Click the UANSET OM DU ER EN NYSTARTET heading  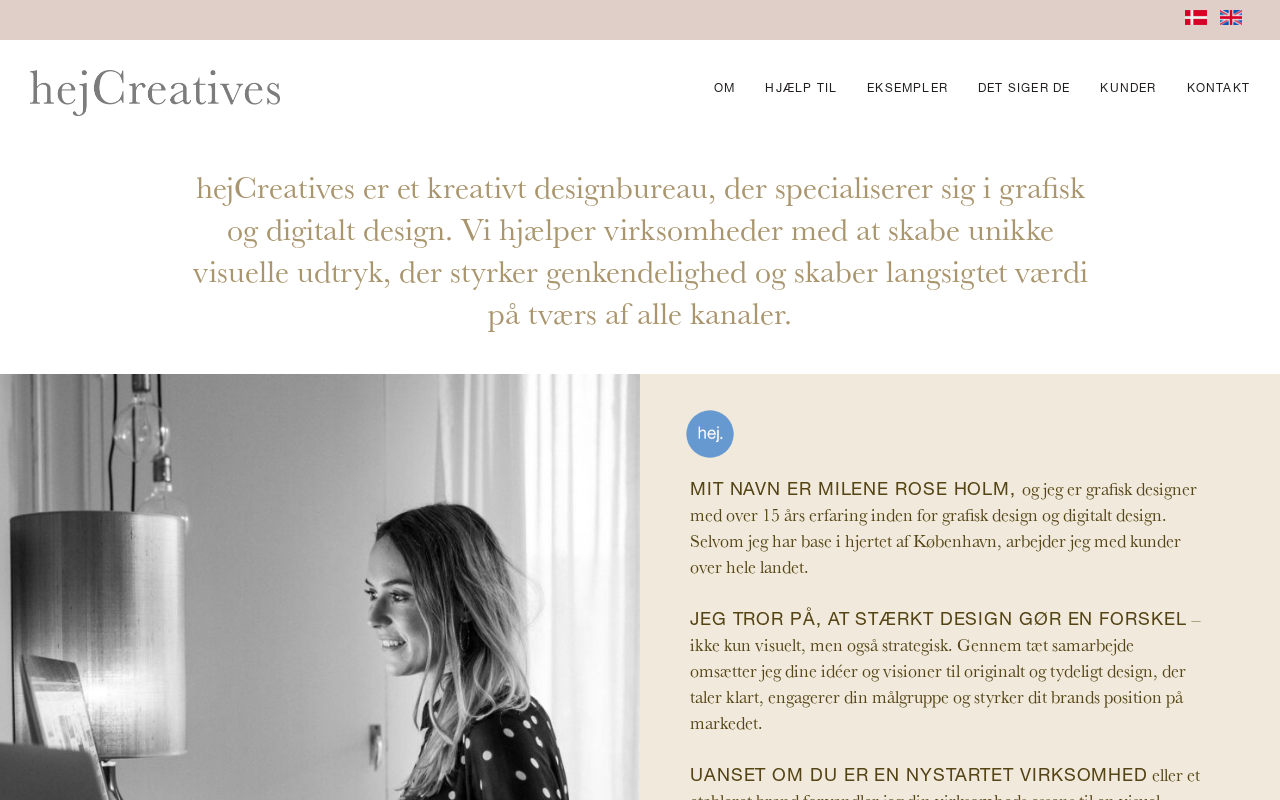click(919, 775)
